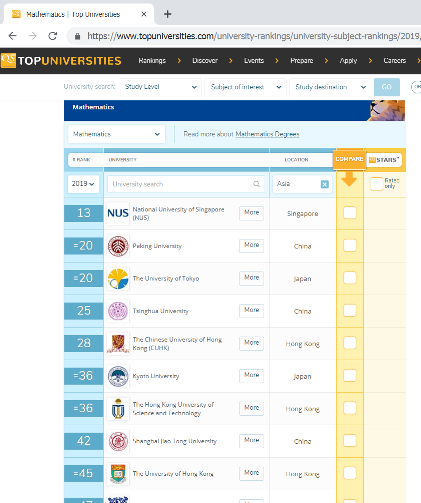
Task: Open the Events menu
Action: pyautogui.click(x=254, y=61)
